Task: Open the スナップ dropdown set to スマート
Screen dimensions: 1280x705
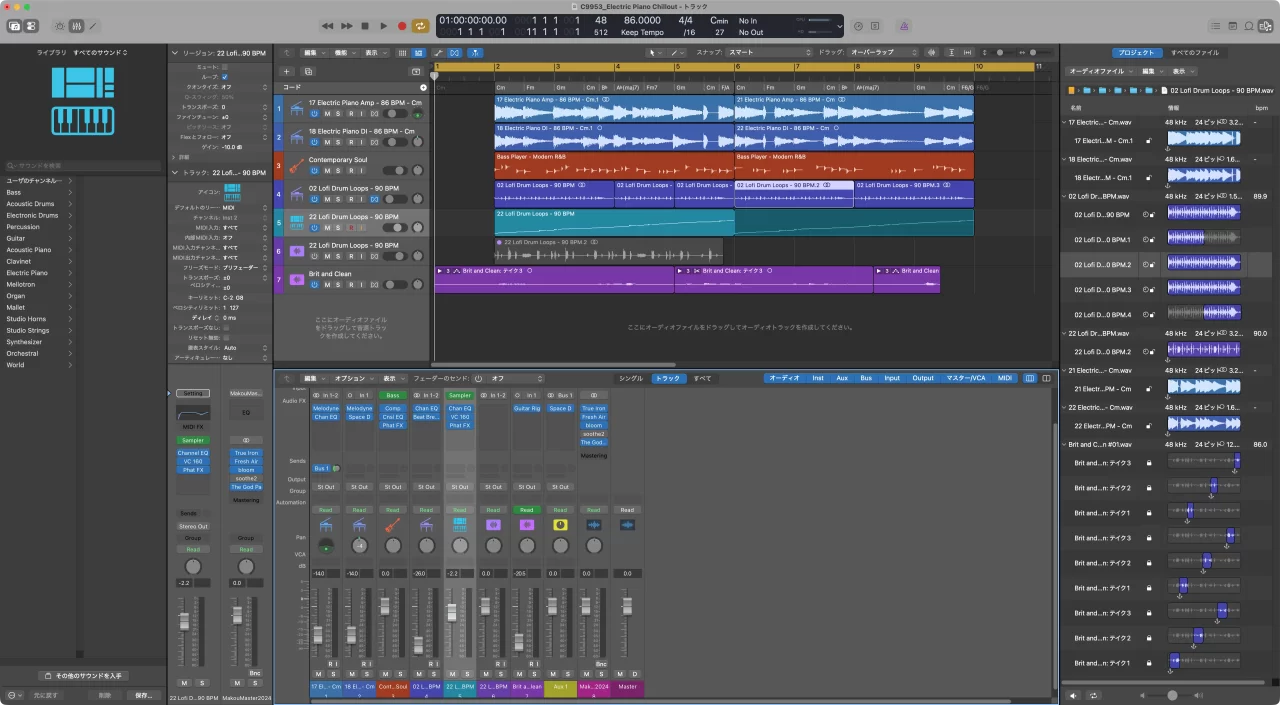Action: pyautogui.click(x=768, y=52)
